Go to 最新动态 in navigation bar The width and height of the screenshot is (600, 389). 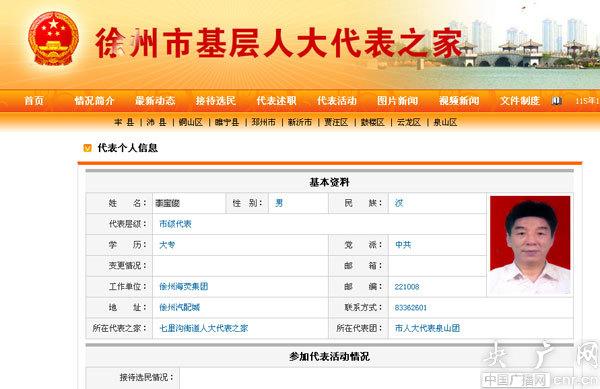pyautogui.click(x=155, y=101)
